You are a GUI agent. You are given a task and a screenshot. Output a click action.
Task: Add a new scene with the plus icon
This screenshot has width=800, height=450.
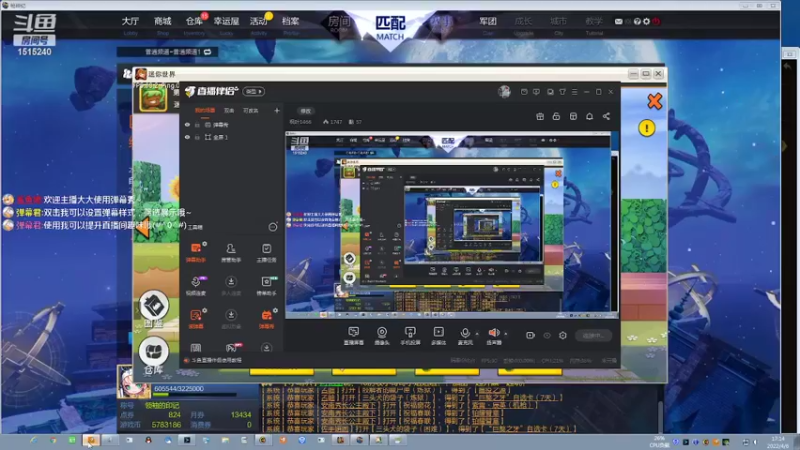(277, 110)
